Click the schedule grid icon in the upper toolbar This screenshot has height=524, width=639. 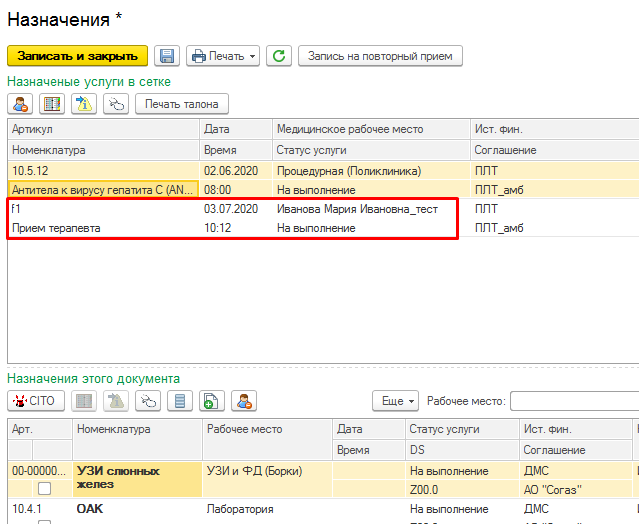(52, 103)
